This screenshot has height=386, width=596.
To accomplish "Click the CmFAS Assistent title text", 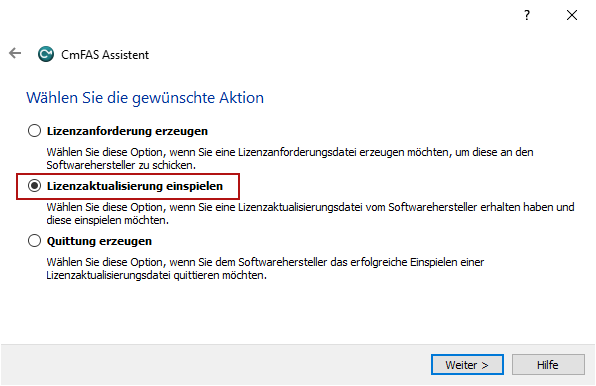I will pyautogui.click(x=105, y=55).
